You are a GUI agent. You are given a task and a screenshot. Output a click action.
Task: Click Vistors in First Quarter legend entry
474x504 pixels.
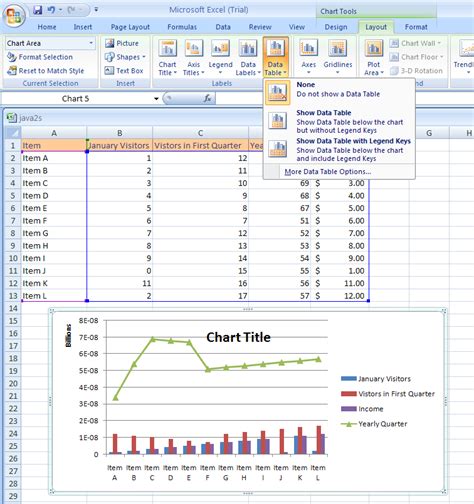coord(388,394)
